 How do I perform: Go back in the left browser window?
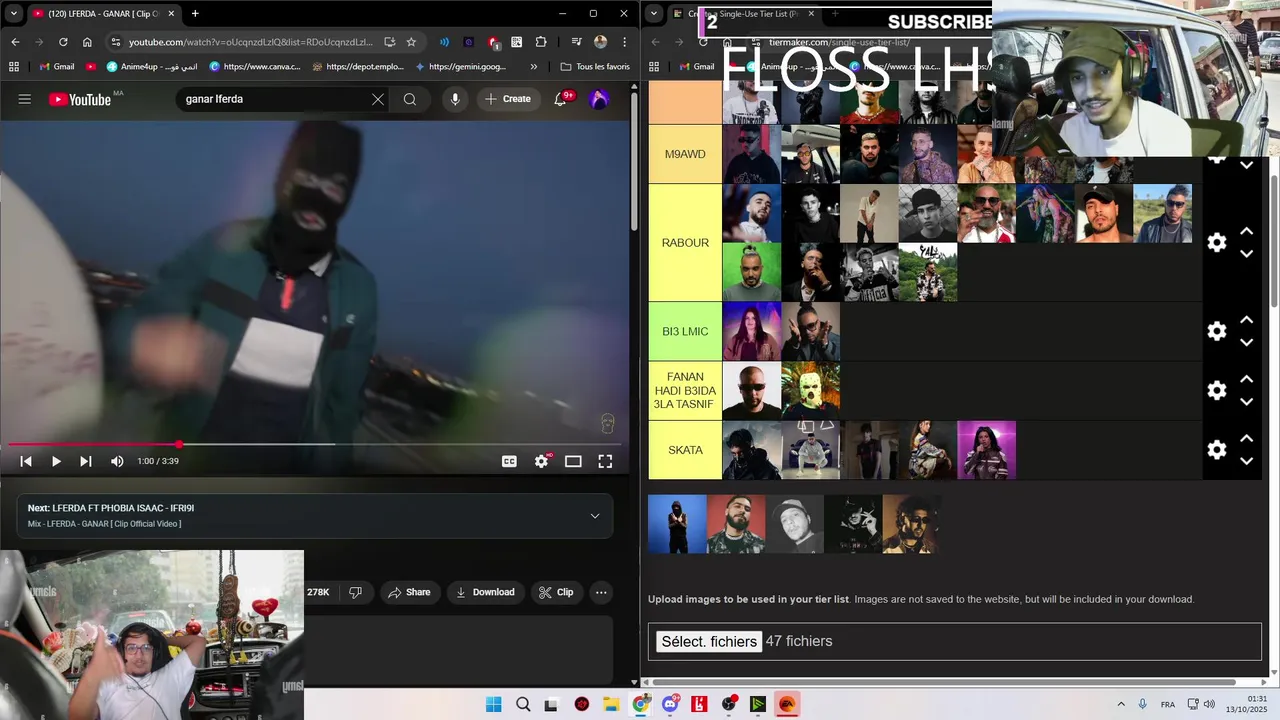point(15,42)
